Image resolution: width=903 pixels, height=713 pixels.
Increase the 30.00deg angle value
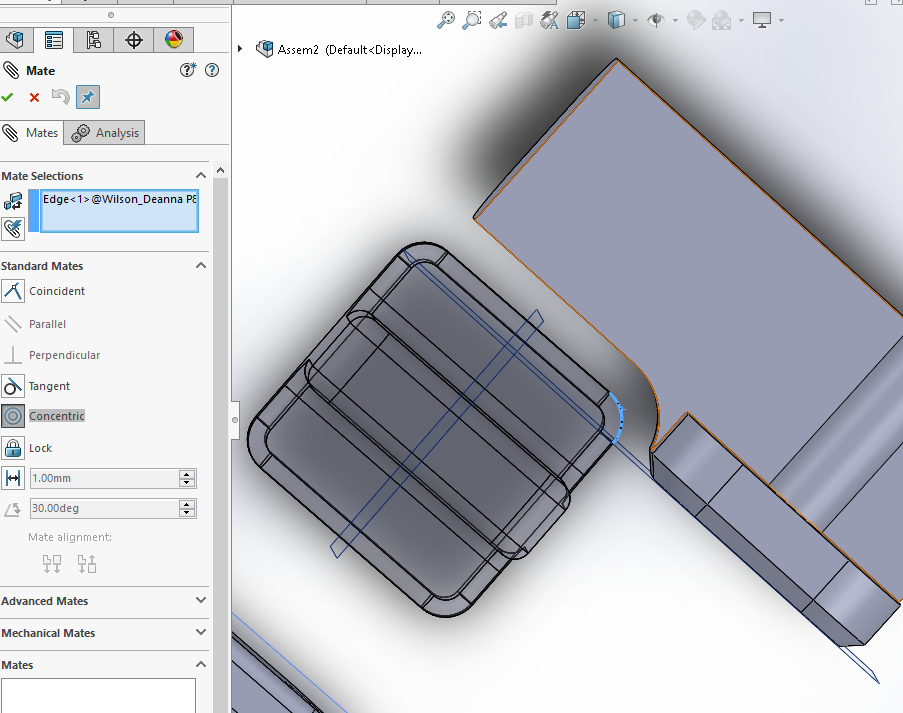tap(187, 504)
